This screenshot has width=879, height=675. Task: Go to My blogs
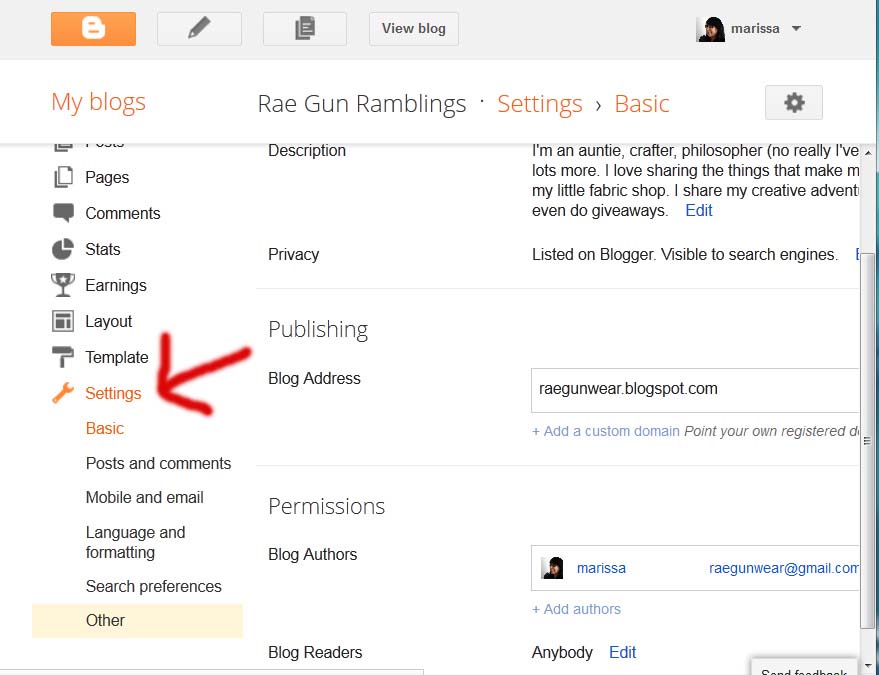[98, 103]
